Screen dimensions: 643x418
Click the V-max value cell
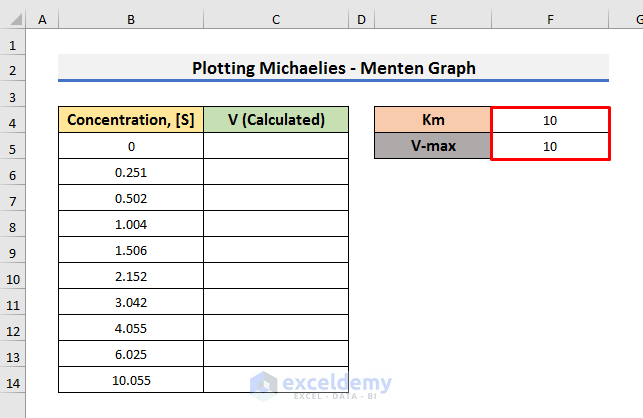click(x=550, y=146)
